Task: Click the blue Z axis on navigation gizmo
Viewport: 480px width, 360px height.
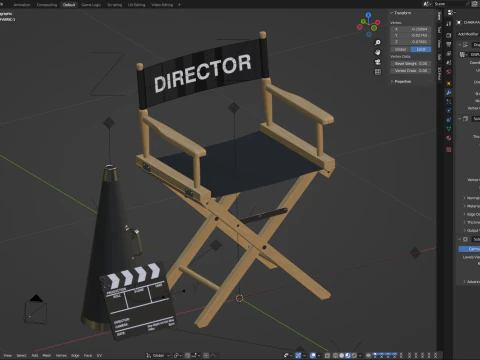Action: pyautogui.click(x=368, y=15)
